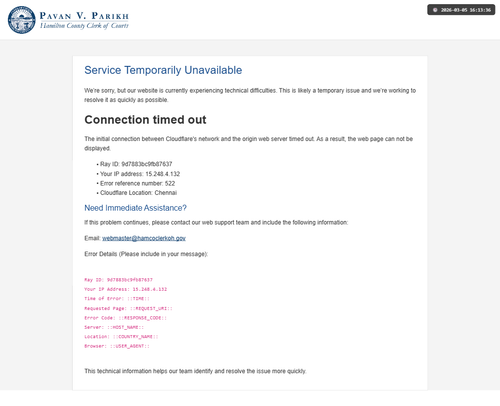
Task: Click the Hamilton County Clerk of Courts subtitle
Action: click(84, 26)
